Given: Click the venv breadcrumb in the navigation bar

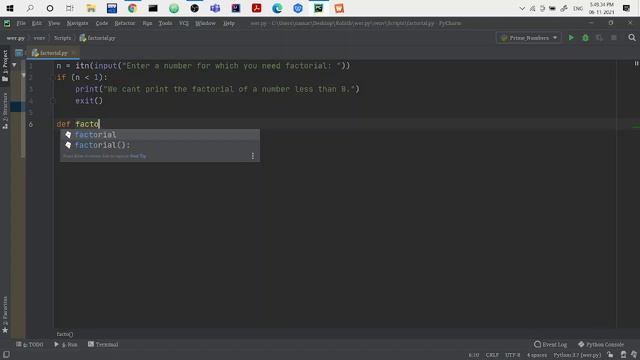Looking at the screenshot, I should tap(39, 38).
